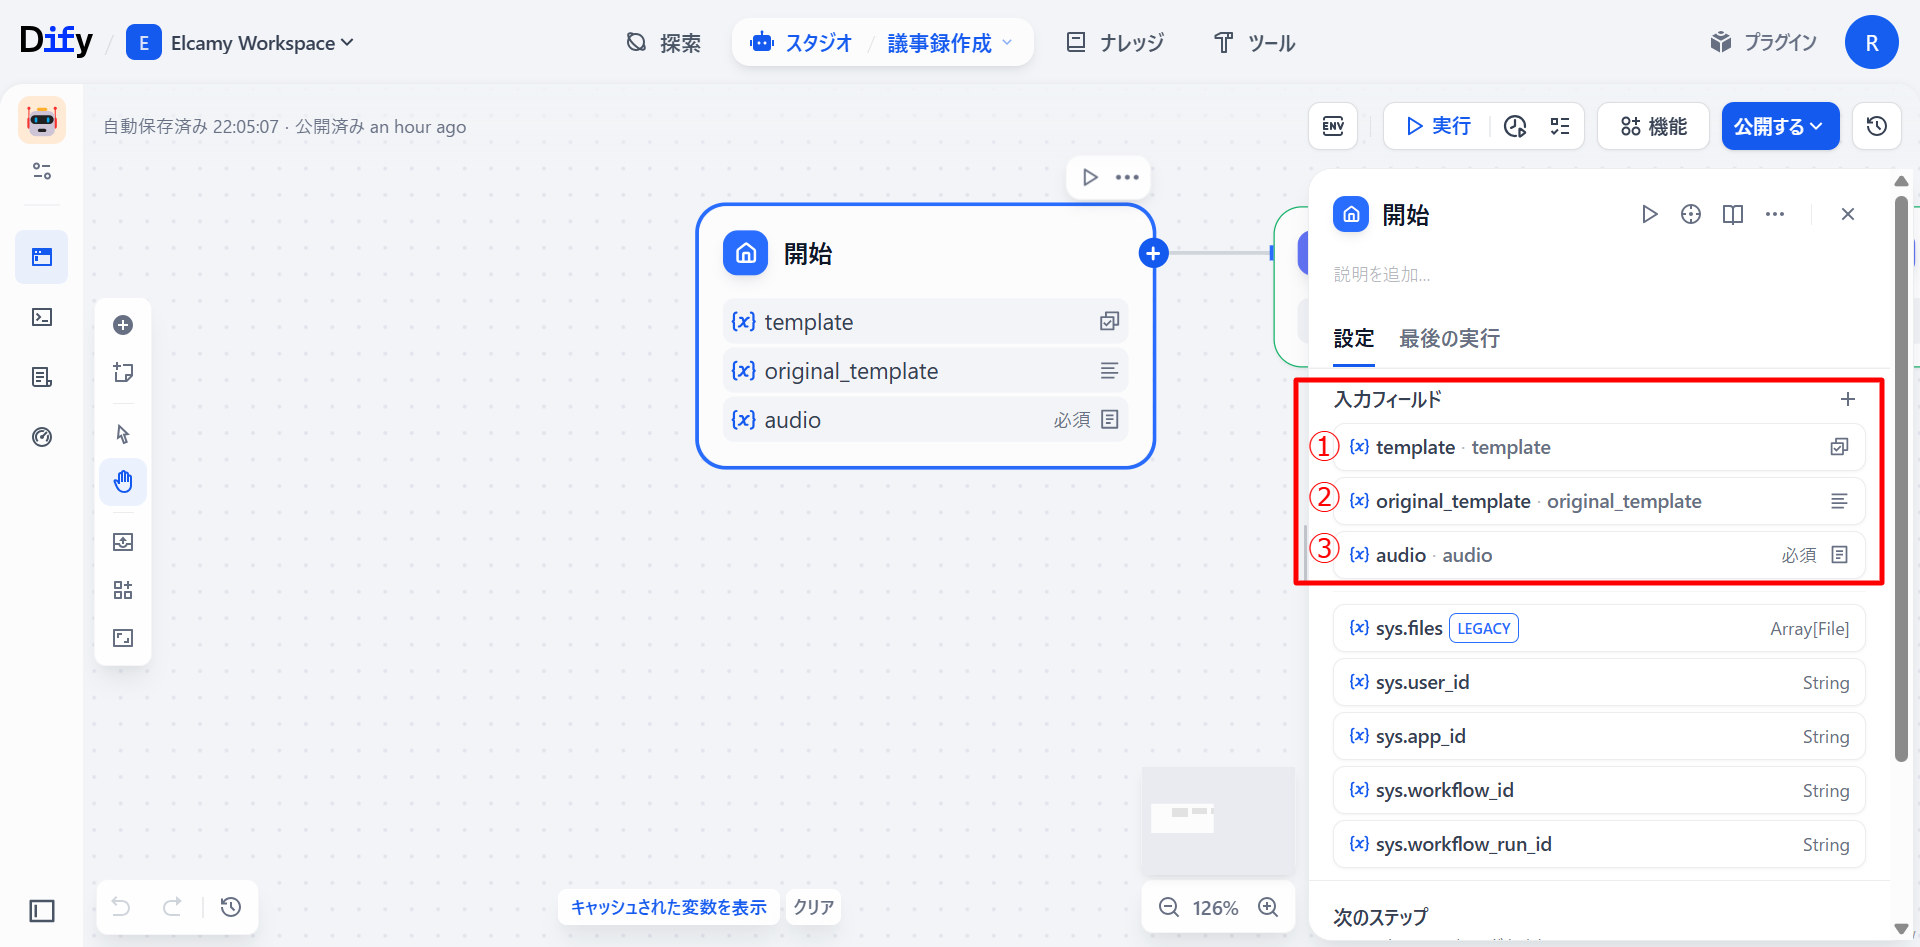This screenshot has width=1920, height=947.
Task: Switch to the 最後の実行 tab
Action: click(x=1448, y=339)
